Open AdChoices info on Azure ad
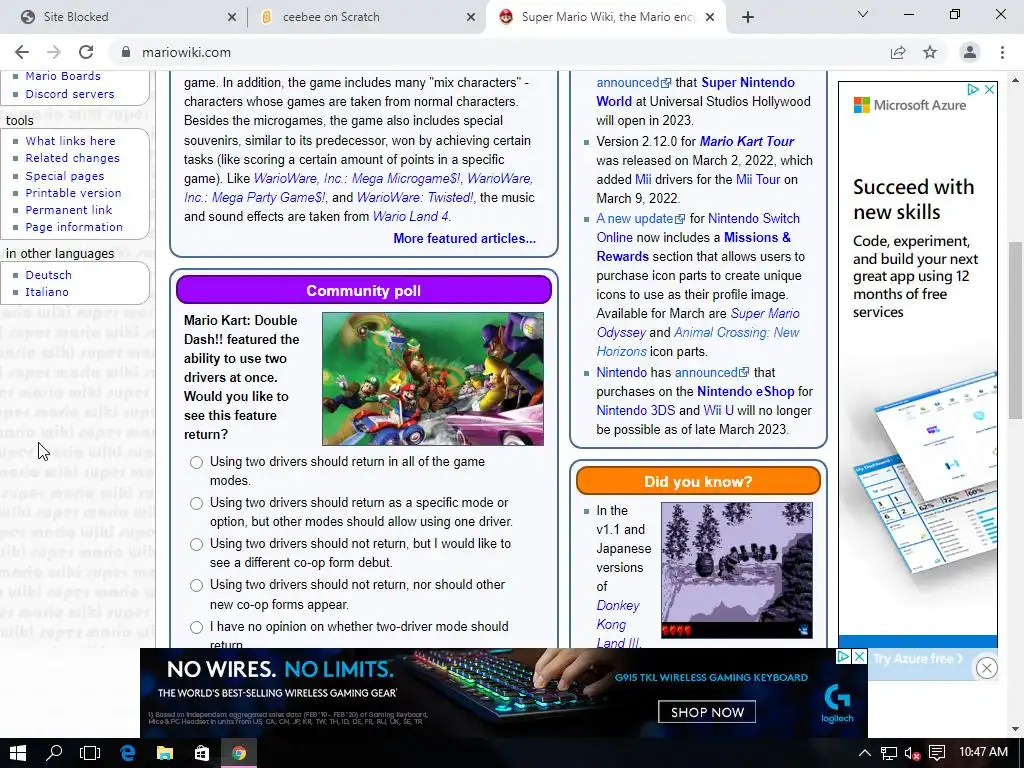The image size is (1024, 768). click(973, 89)
